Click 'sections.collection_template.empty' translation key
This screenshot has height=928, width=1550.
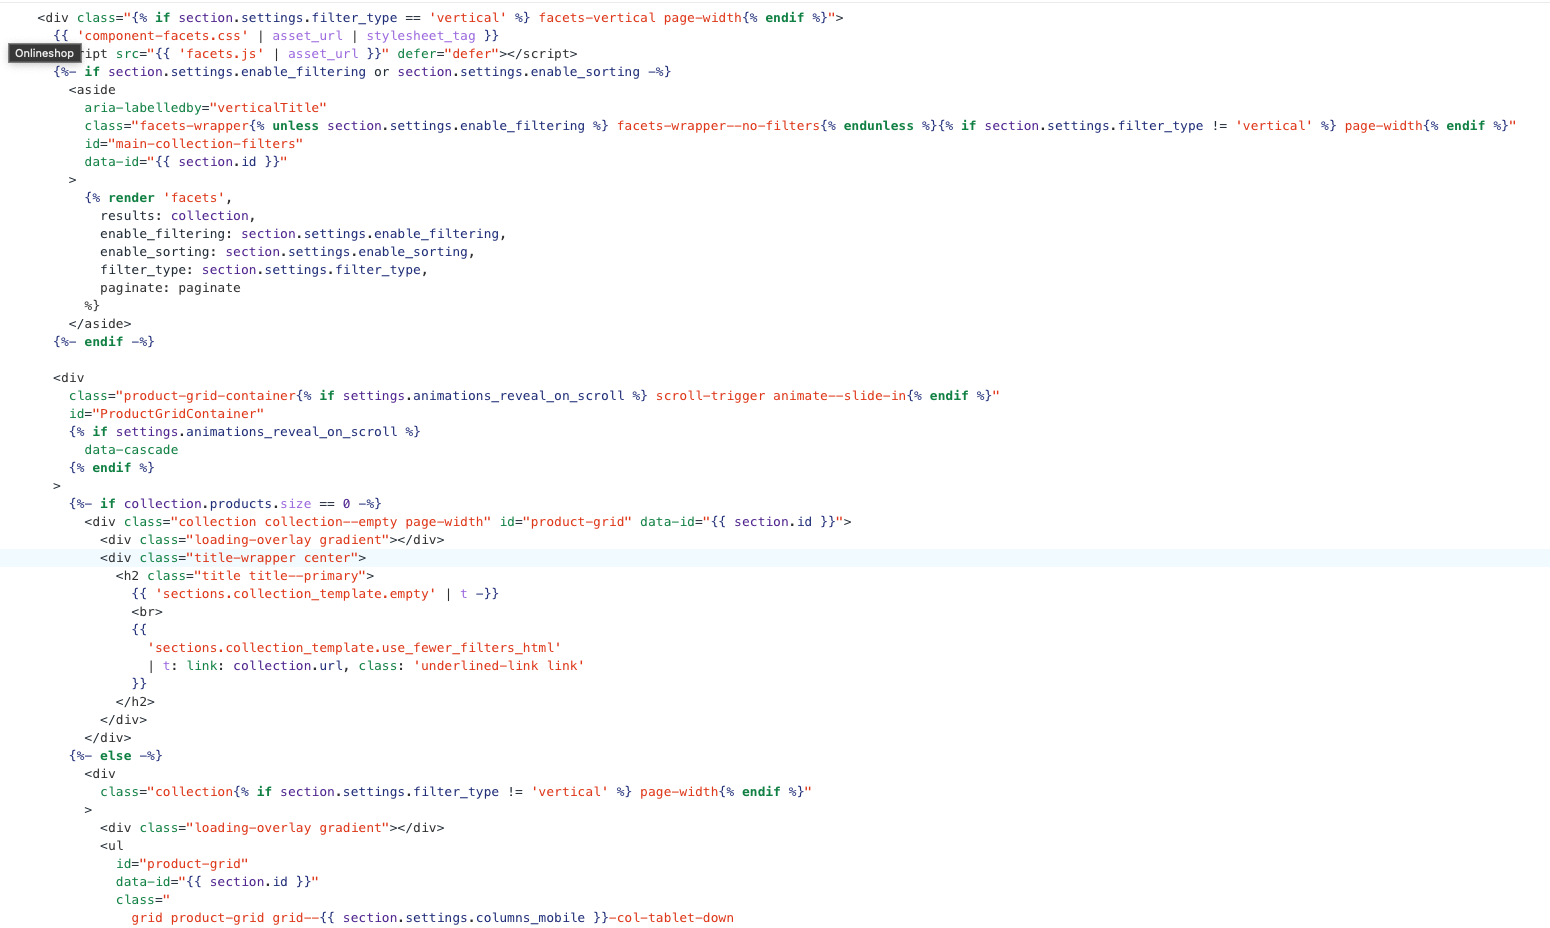(x=295, y=594)
